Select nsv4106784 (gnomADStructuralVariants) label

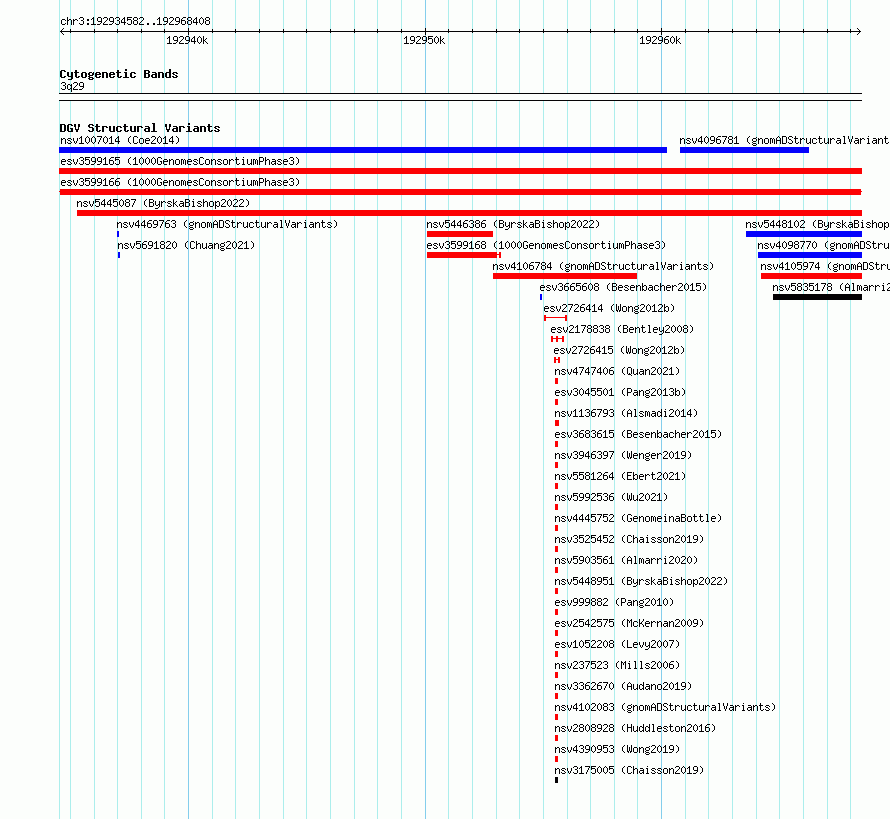[603, 266]
